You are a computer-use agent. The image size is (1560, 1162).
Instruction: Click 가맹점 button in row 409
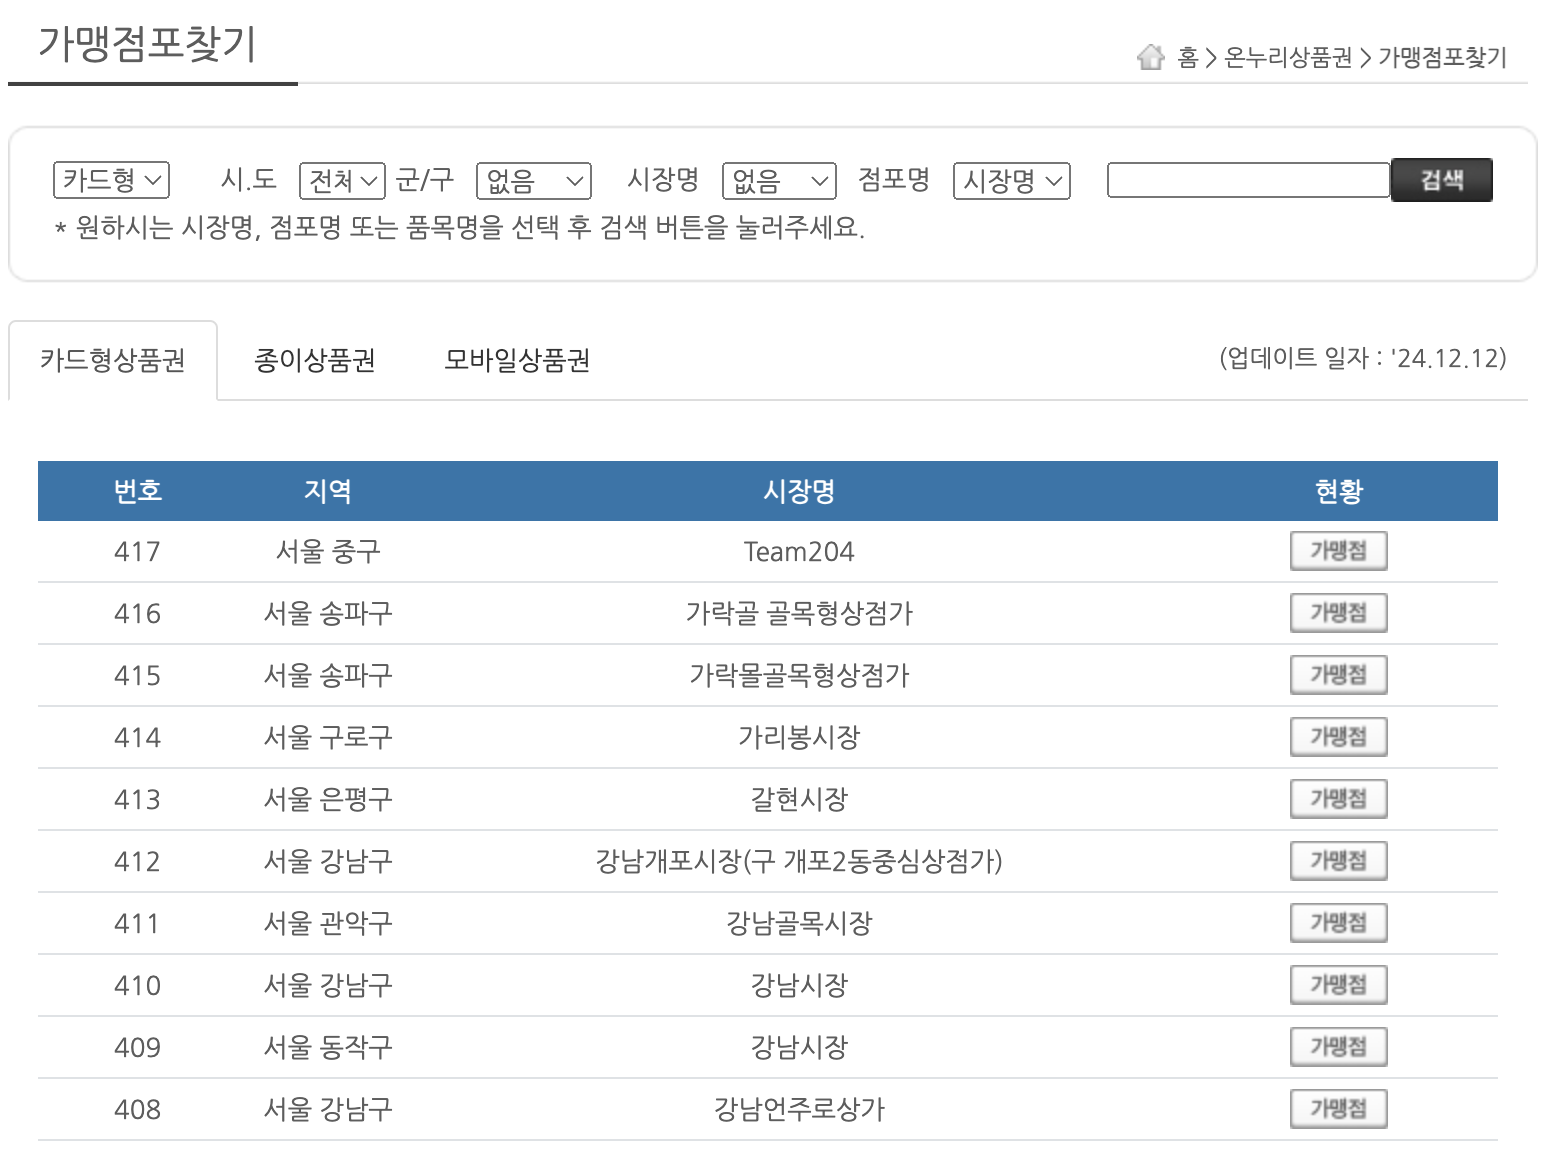[1339, 1047]
